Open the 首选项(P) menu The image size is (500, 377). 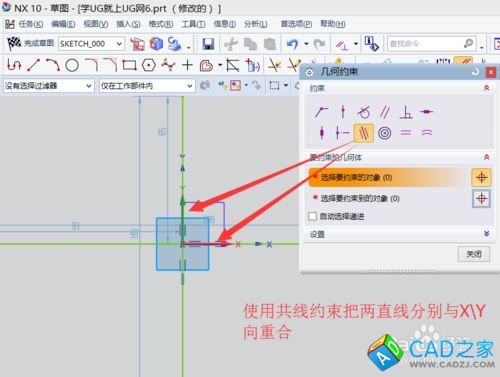(x=296, y=24)
